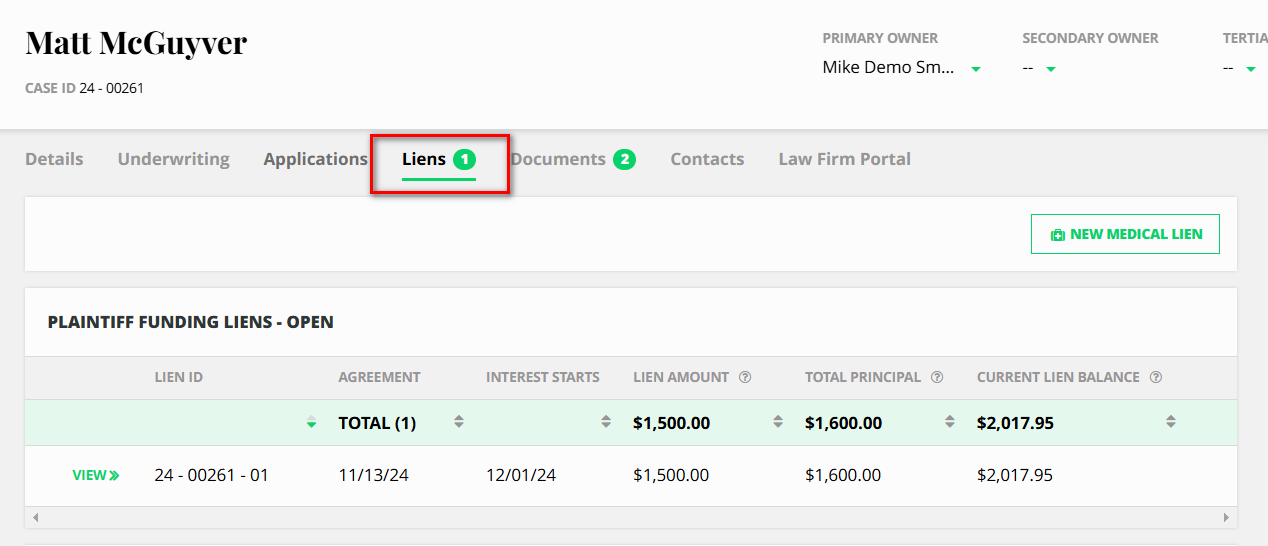Screen dimensions: 1268x546
Task: Go to the Documents tab
Action: 572,159
